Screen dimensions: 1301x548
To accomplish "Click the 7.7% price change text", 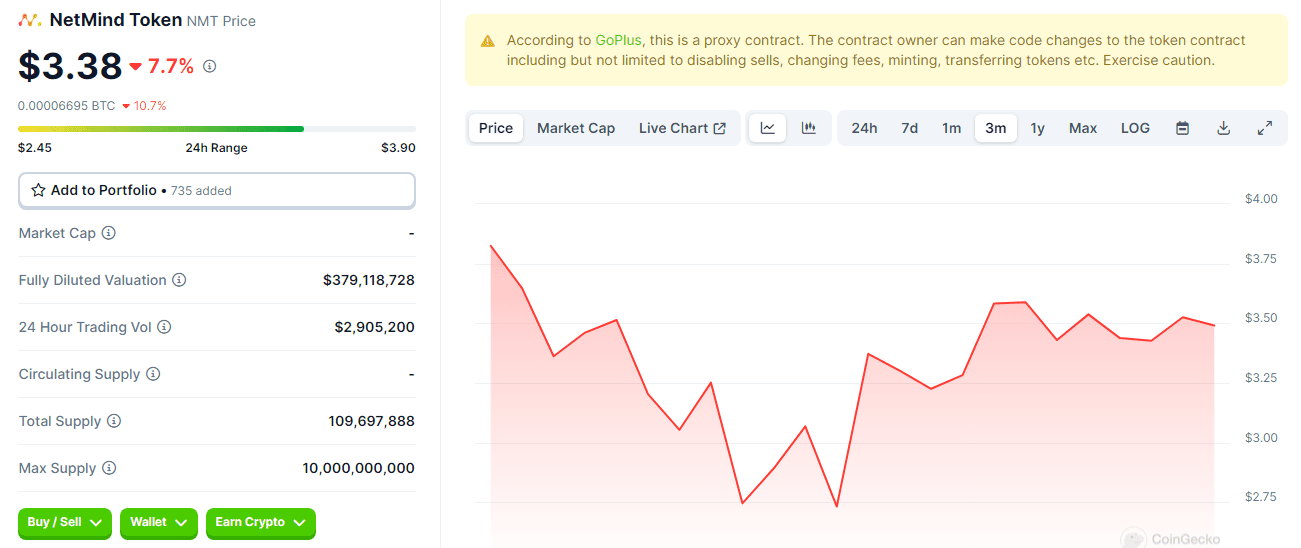I will [171, 67].
